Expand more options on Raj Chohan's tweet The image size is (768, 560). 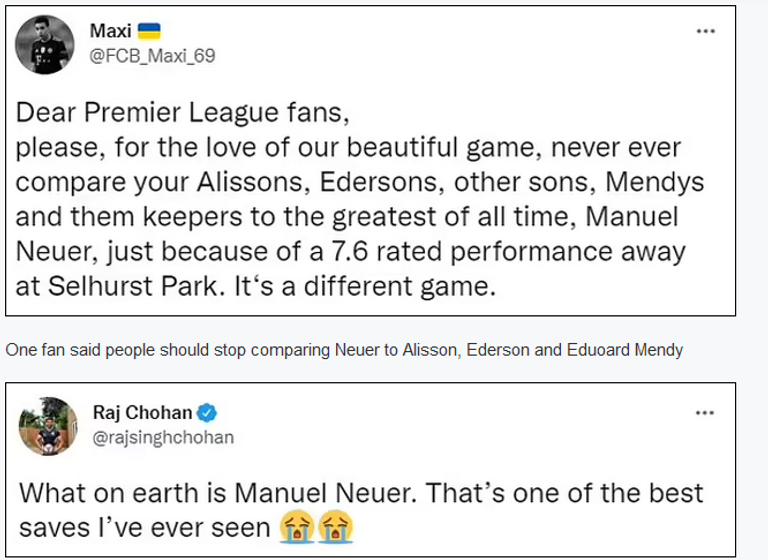click(706, 412)
